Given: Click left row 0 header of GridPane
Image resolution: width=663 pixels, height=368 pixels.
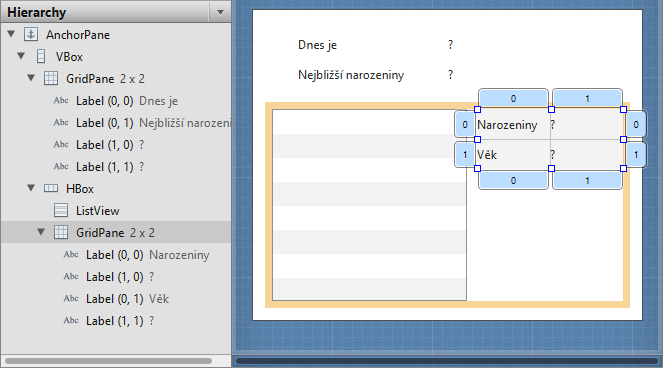Looking at the screenshot, I should pyautogui.click(x=465, y=124).
